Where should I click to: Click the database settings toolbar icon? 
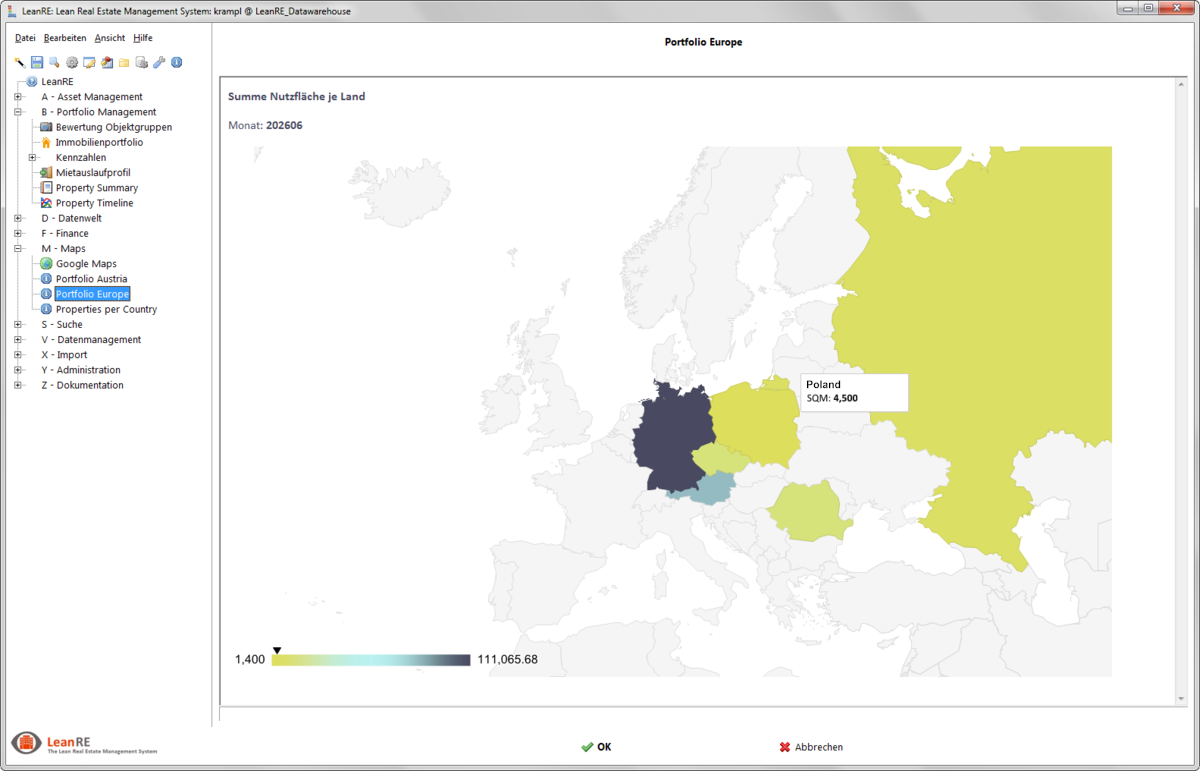(x=142, y=62)
